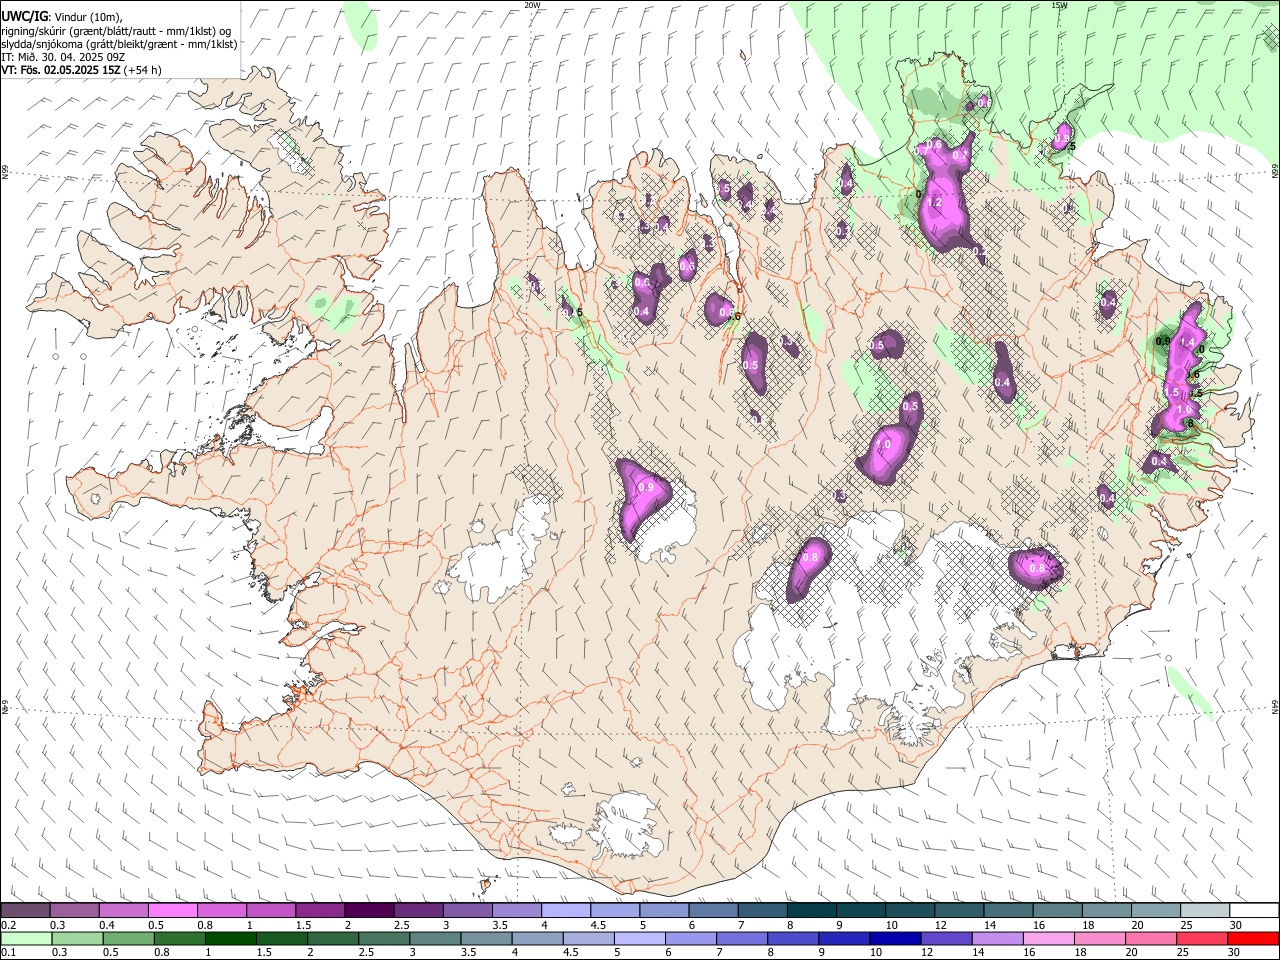Click the 'UWC/IG: Vindur (10m),' title line

62,17
